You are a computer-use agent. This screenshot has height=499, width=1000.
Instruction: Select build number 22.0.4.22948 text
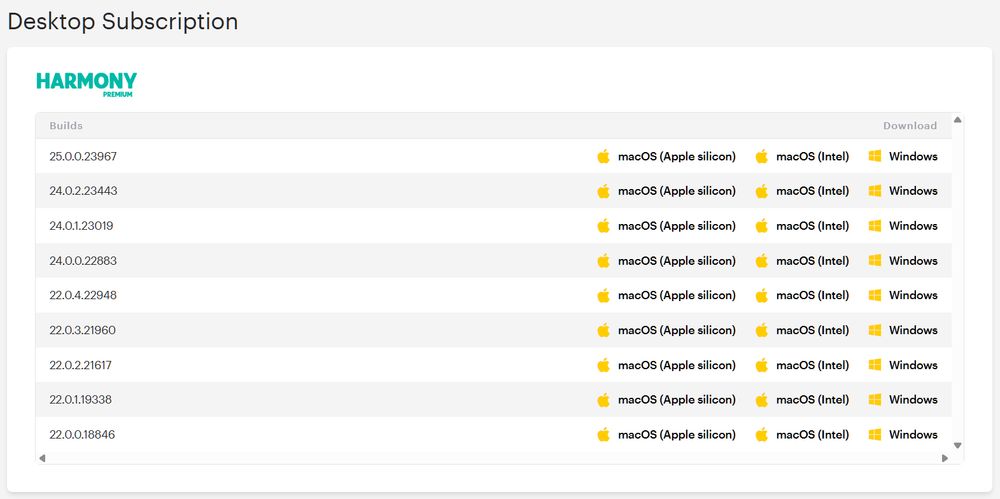coord(83,295)
